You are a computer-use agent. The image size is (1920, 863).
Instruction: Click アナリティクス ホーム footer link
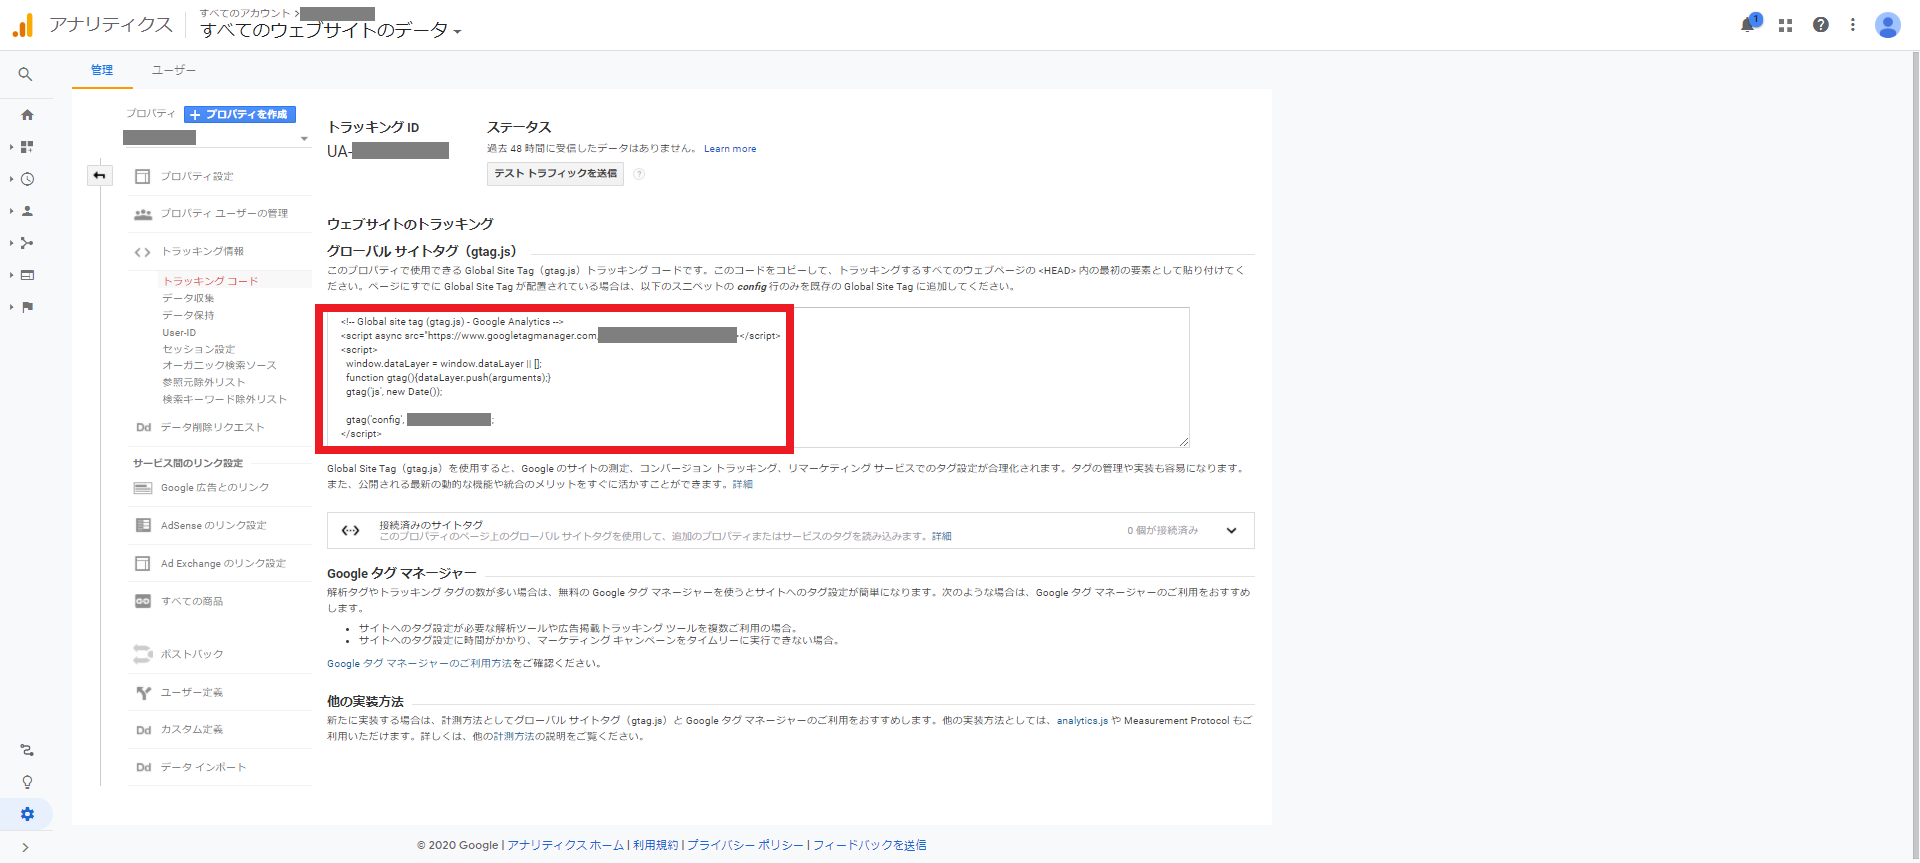565,845
